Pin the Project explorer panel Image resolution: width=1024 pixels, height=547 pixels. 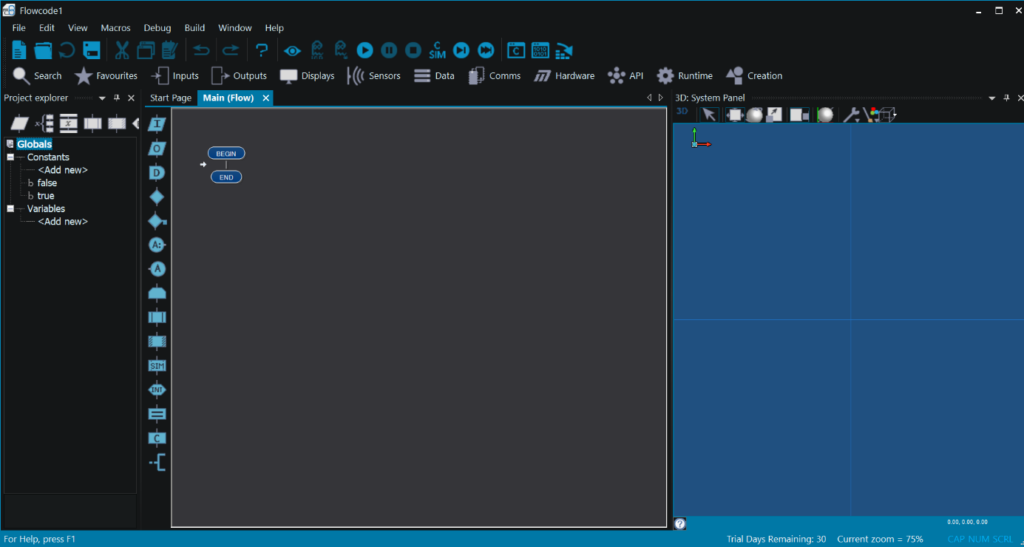coord(117,98)
